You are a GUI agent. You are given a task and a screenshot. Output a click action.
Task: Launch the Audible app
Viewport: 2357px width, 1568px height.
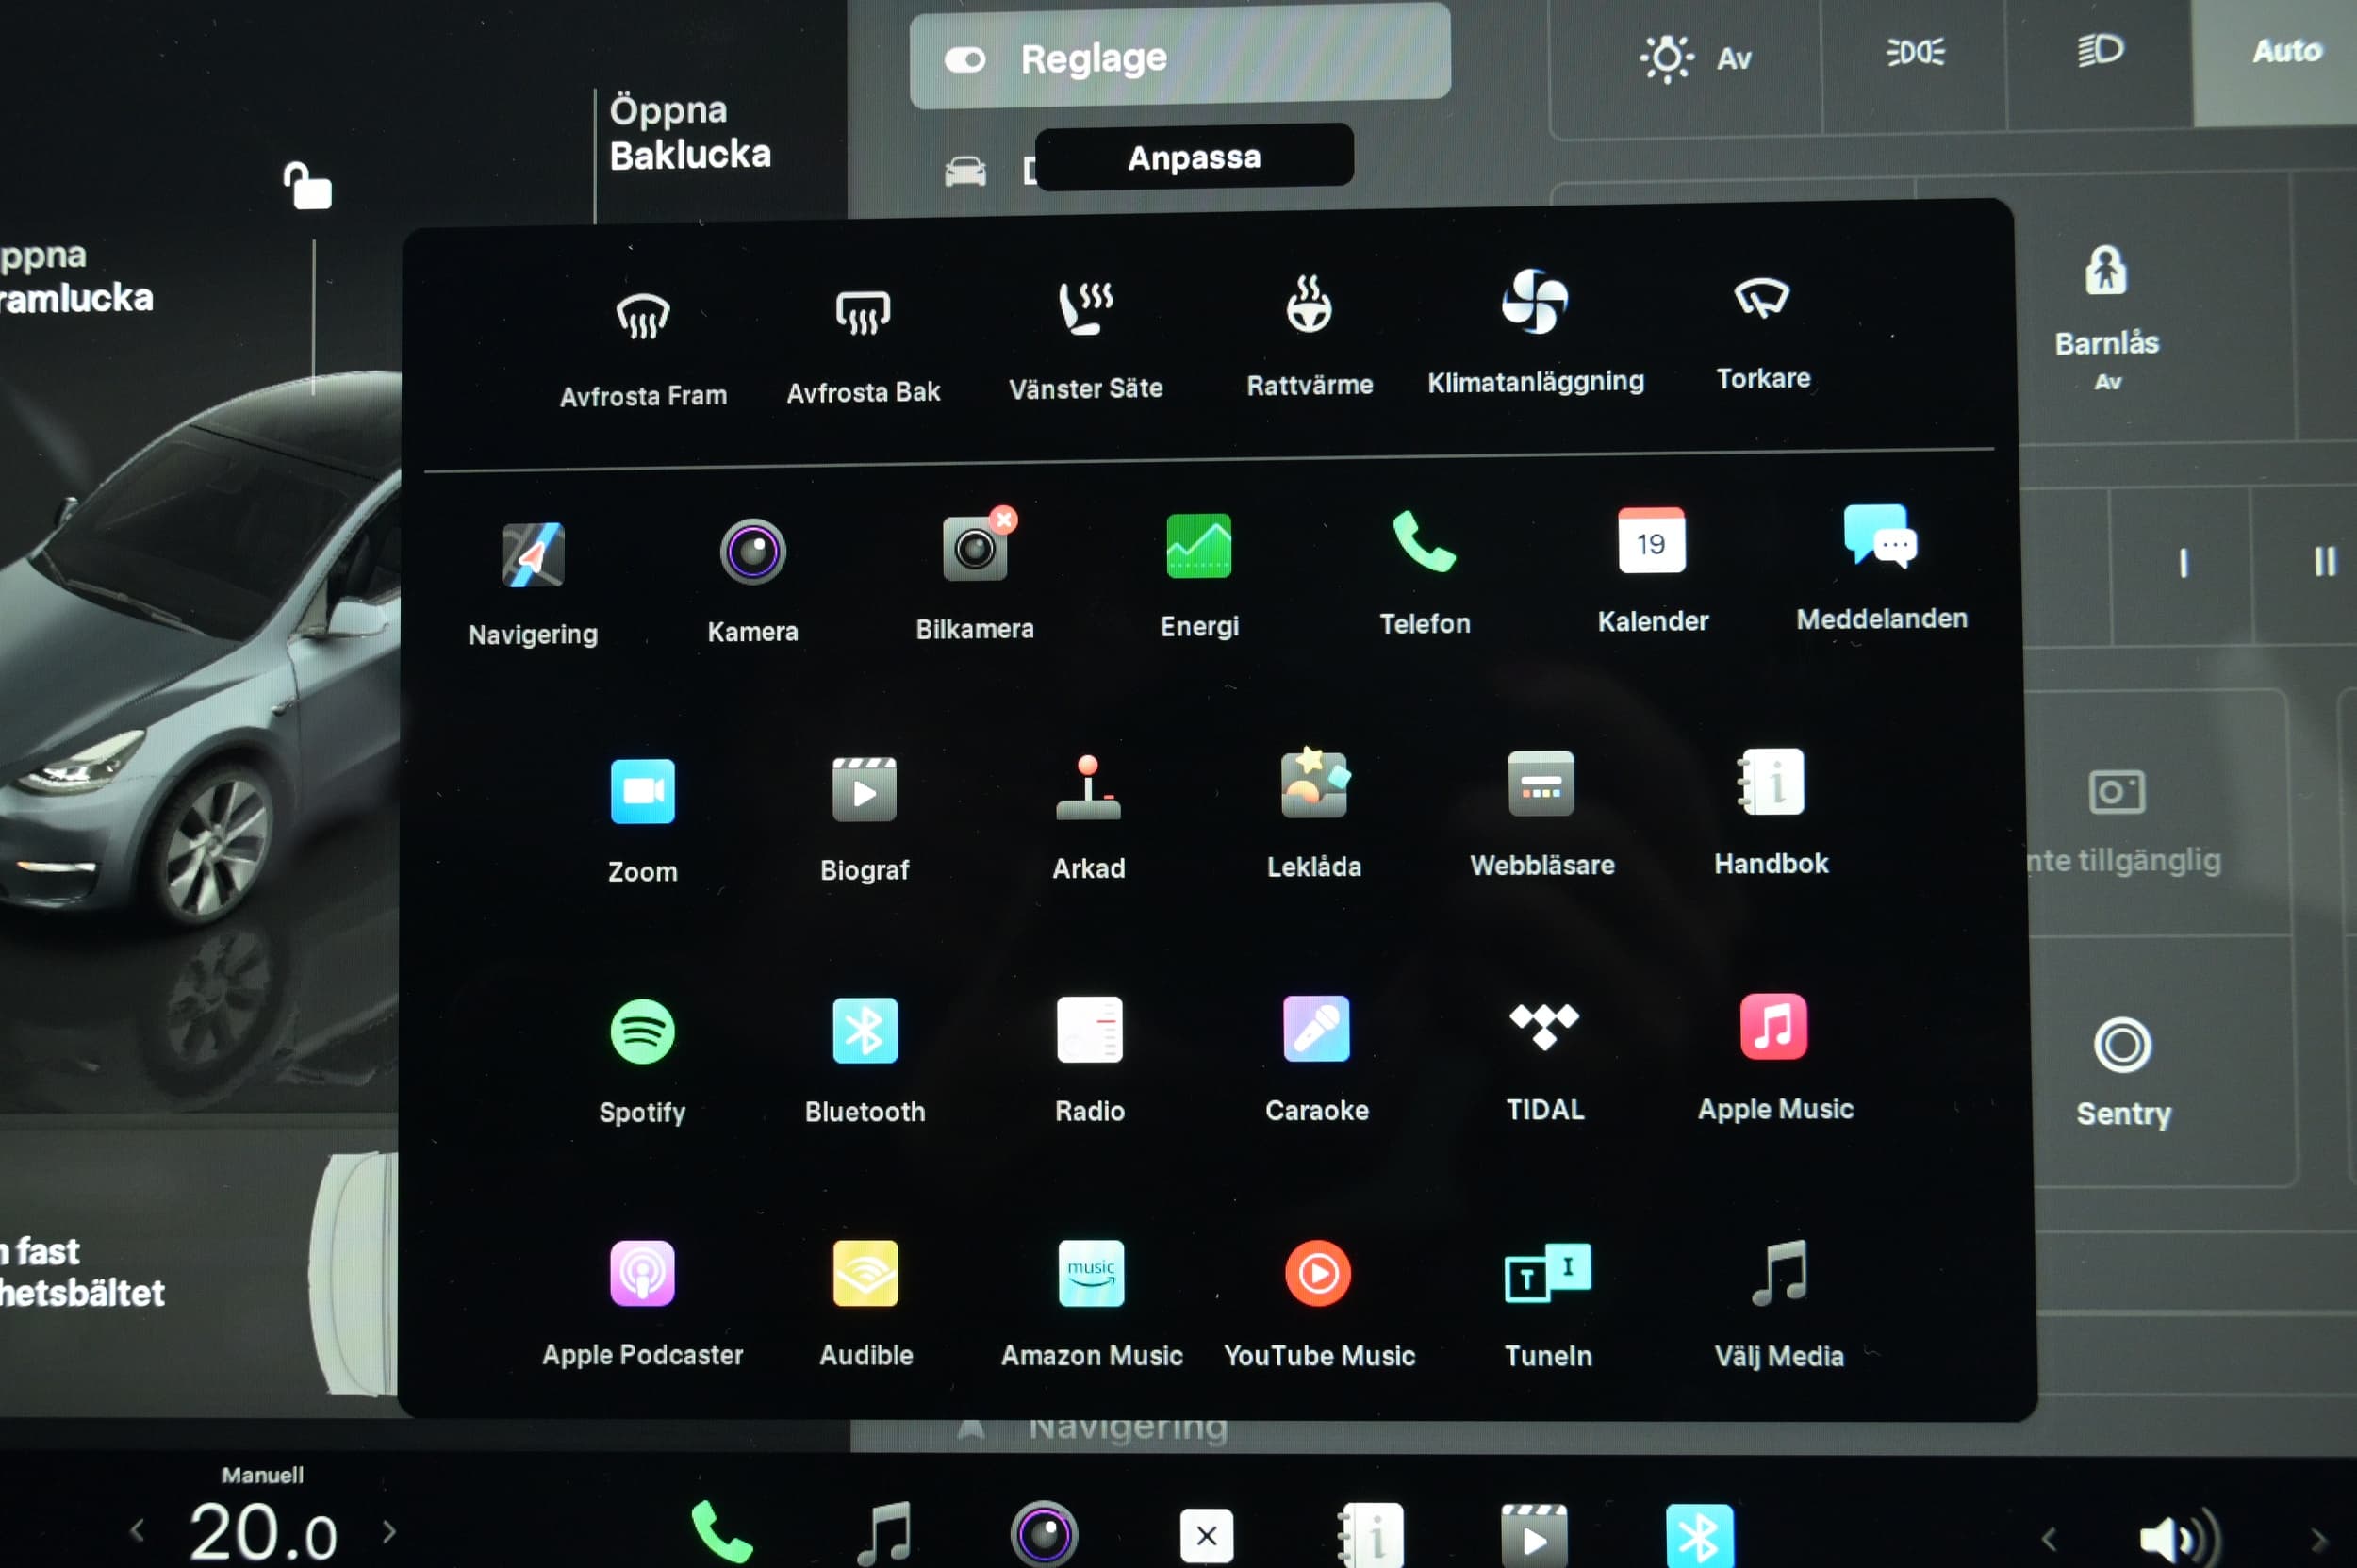865,1304
